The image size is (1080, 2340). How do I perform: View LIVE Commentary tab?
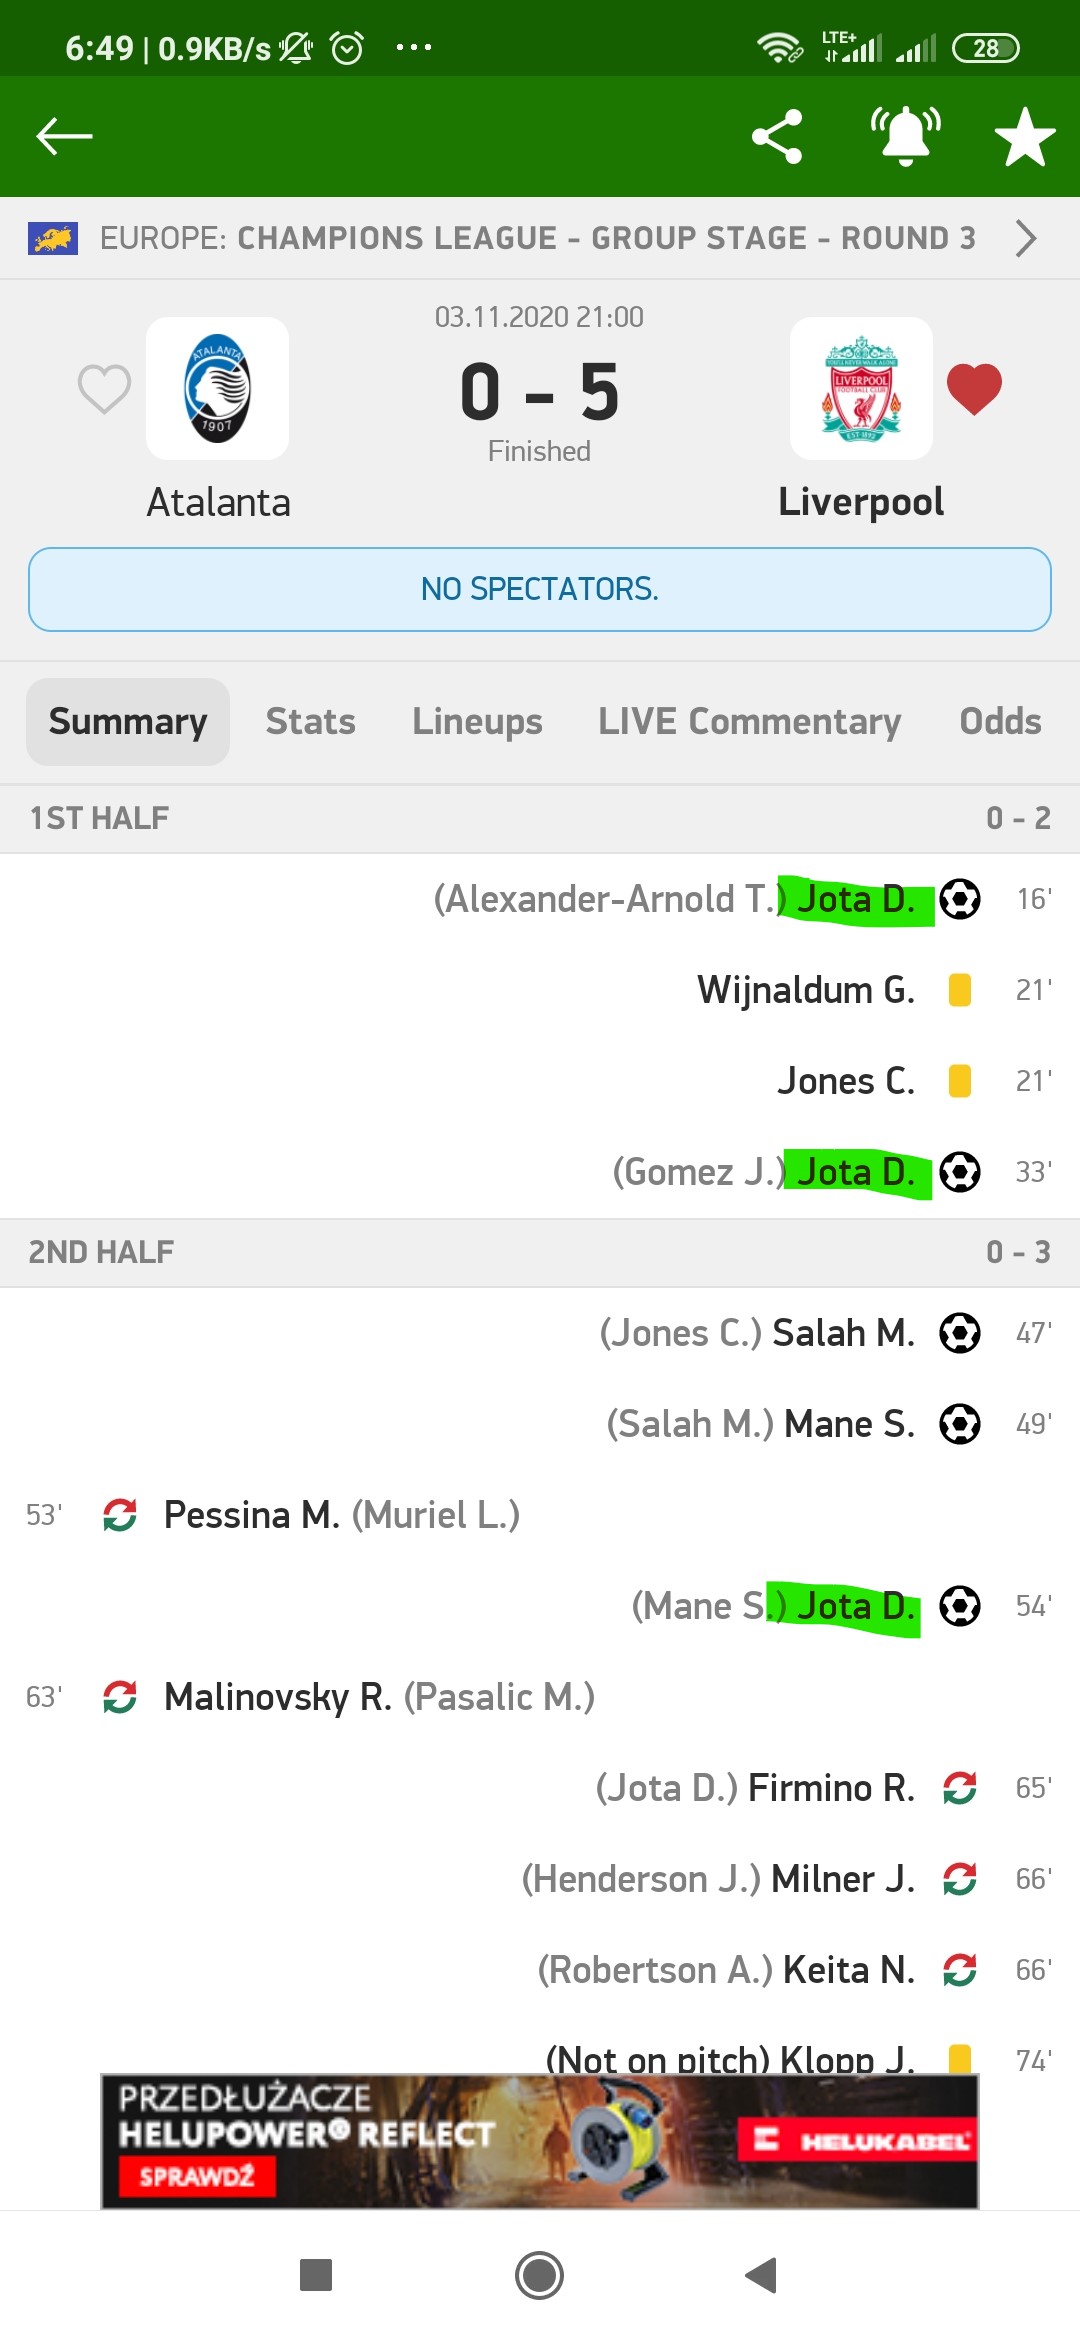[749, 722]
